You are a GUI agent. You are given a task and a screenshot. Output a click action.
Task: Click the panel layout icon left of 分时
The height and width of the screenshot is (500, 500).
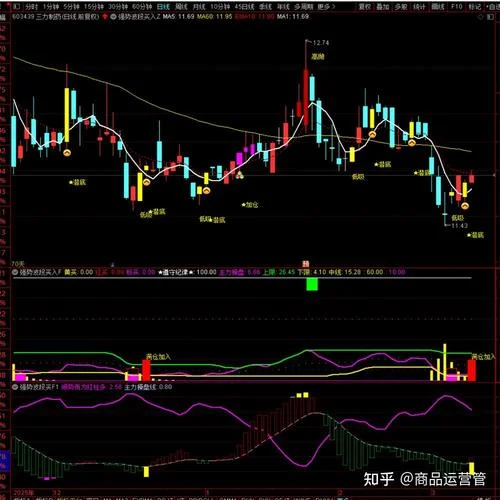[x=17, y=7]
